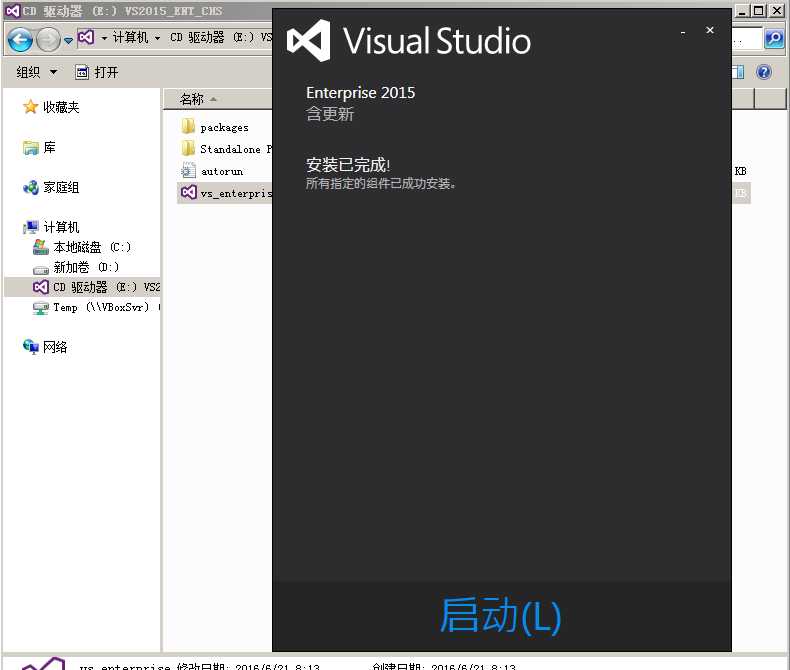This screenshot has width=790, height=670.
Task: Click the CD 驱动器 icon in tree
Action: point(41,287)
